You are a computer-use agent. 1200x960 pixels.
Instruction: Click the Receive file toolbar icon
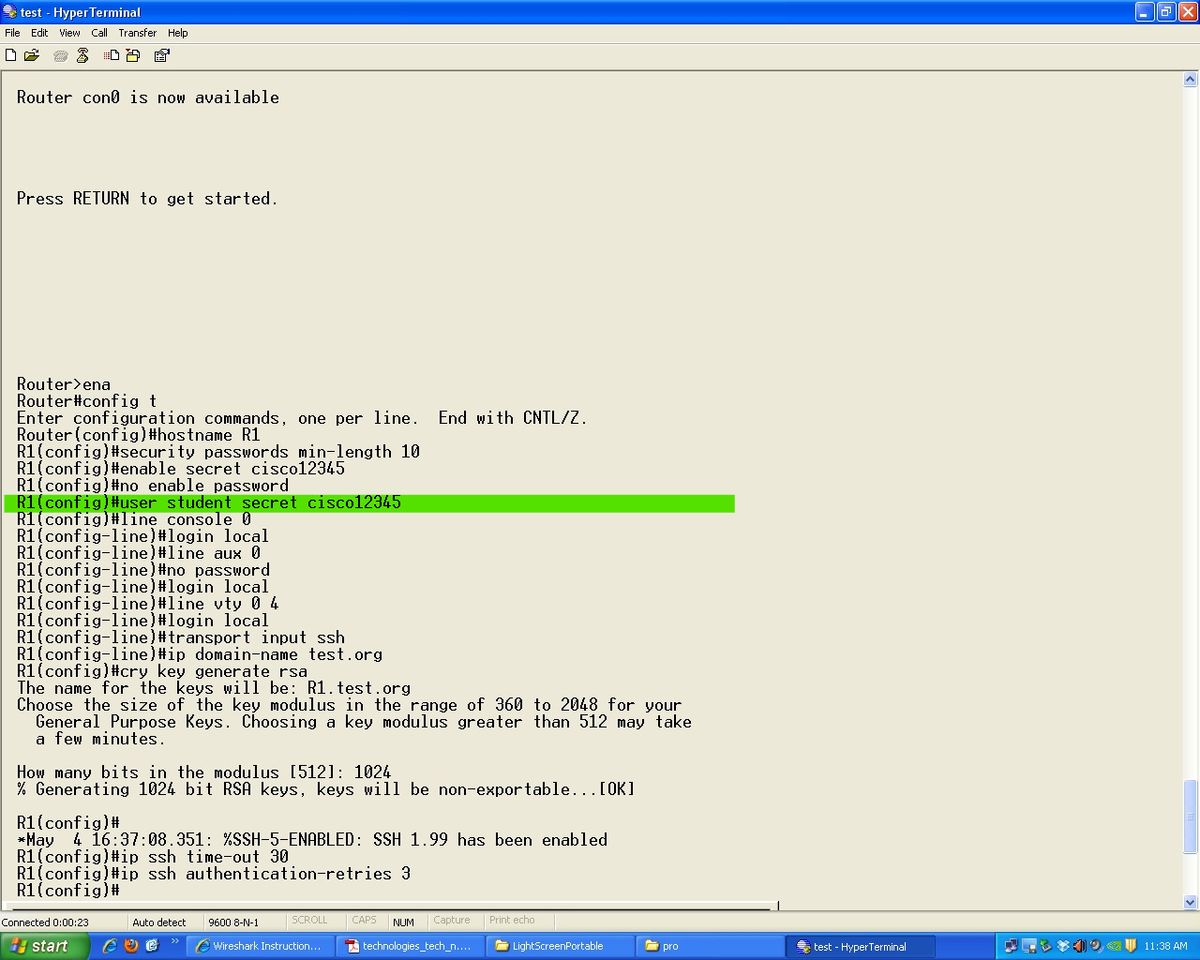[x=133, y=55]
